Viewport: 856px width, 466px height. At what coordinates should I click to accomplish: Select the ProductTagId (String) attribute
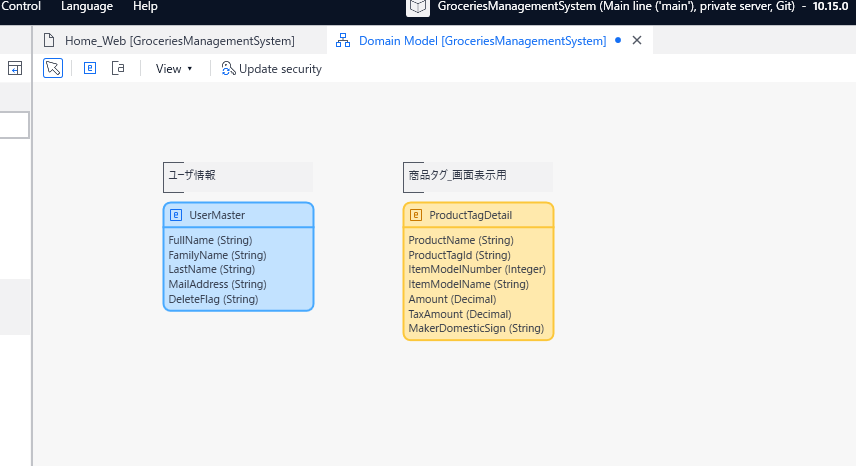click(x=460, y=255)
